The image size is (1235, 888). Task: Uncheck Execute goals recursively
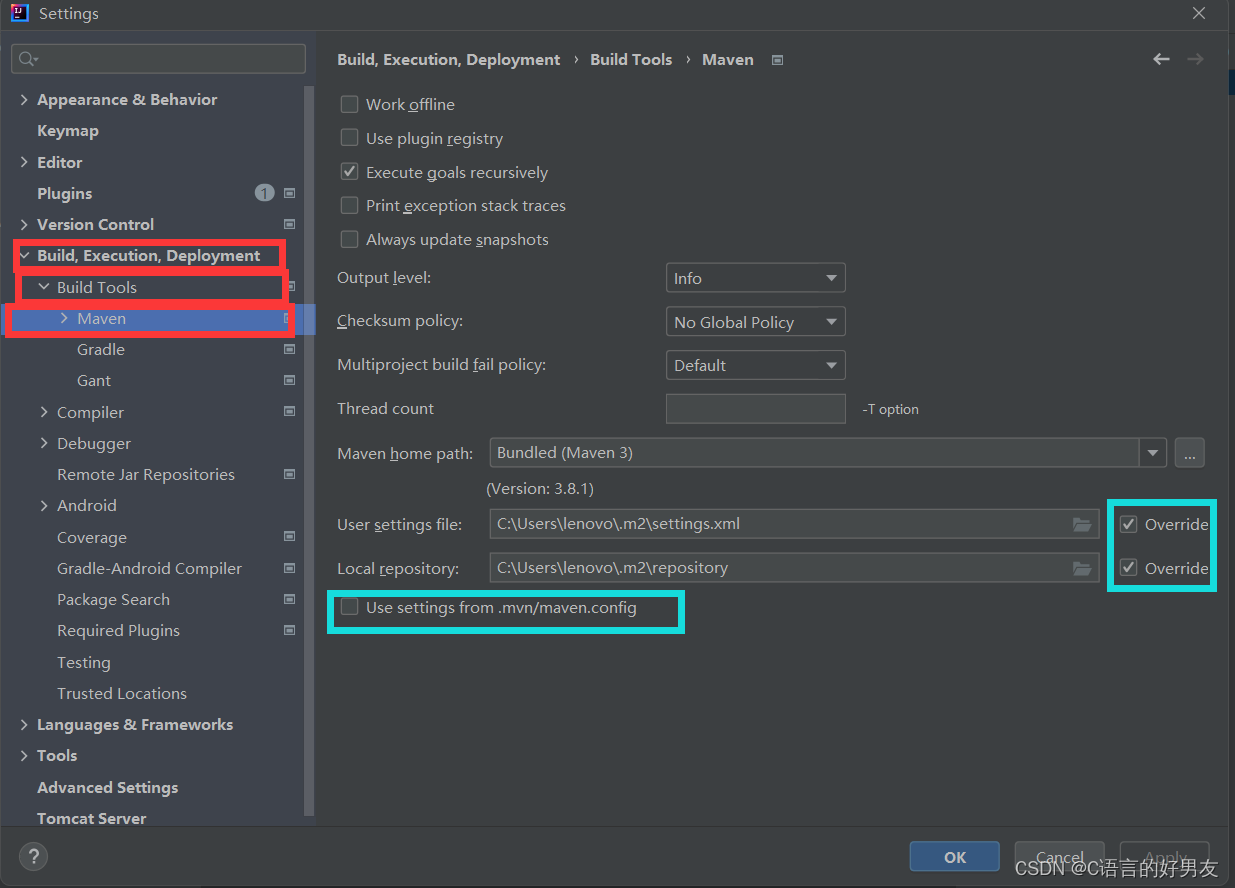[349, 172]
